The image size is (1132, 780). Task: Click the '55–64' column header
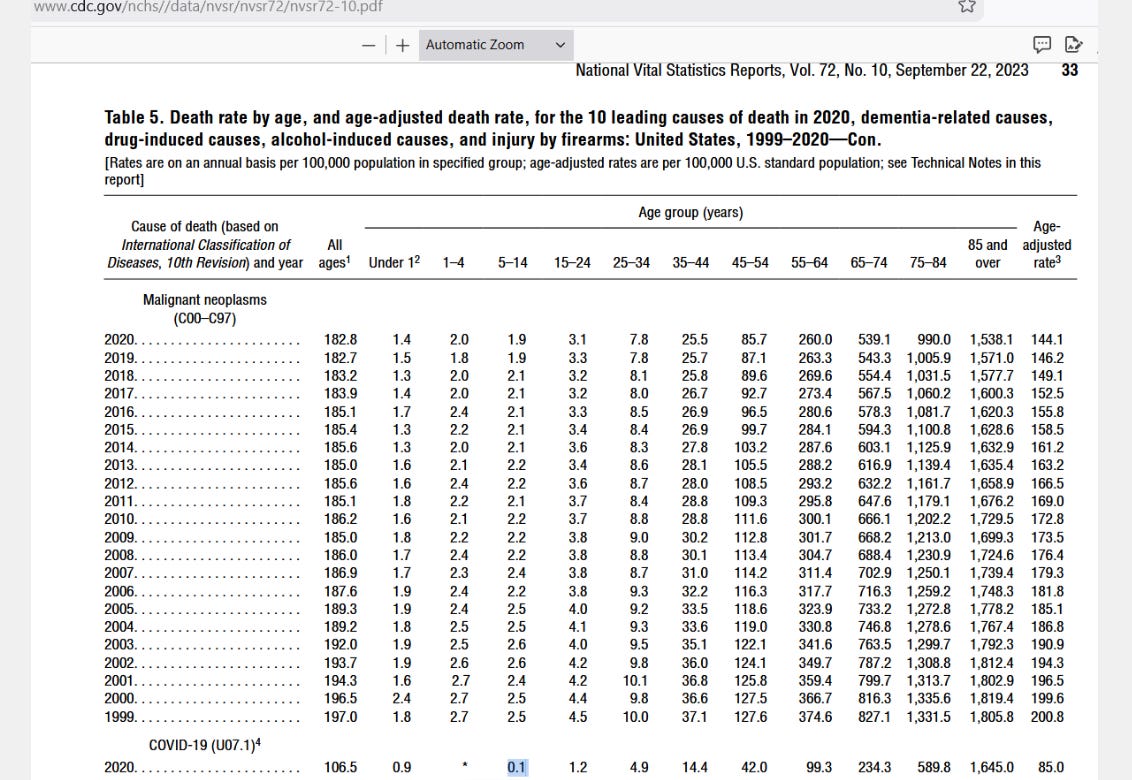point(809,263)
